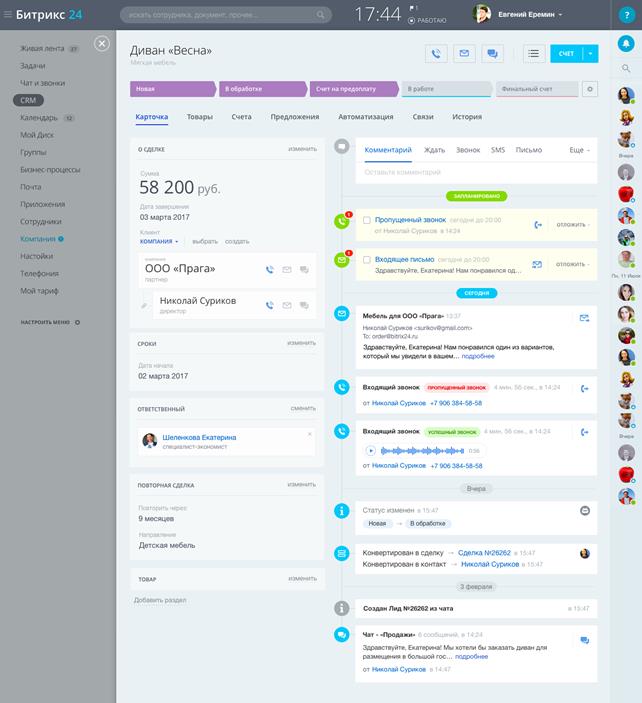
Task: Open отложить dropdown for Пропущенный звонок
Action: pos(573,224)
